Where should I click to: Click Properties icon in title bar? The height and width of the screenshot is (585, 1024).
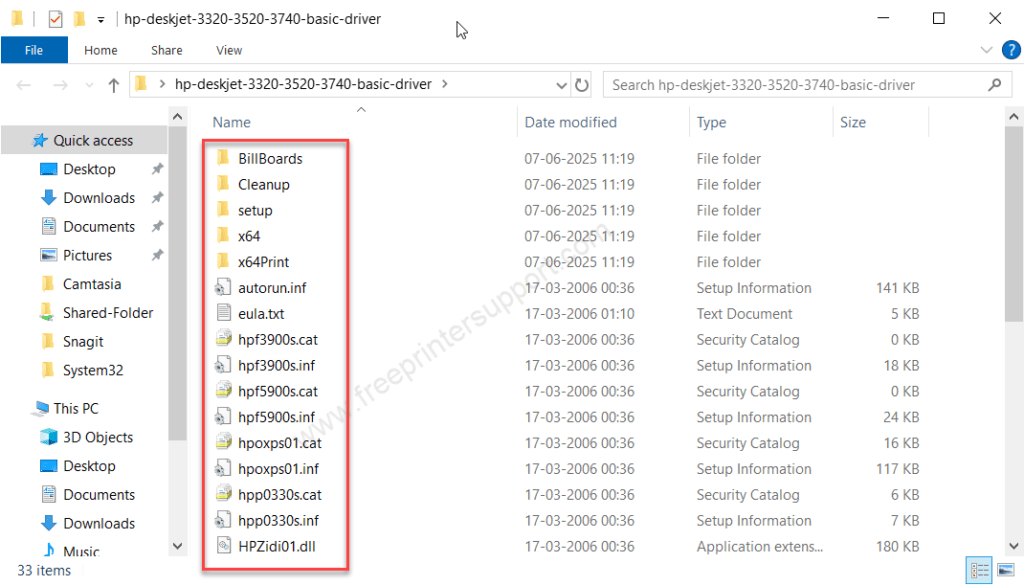56,19
